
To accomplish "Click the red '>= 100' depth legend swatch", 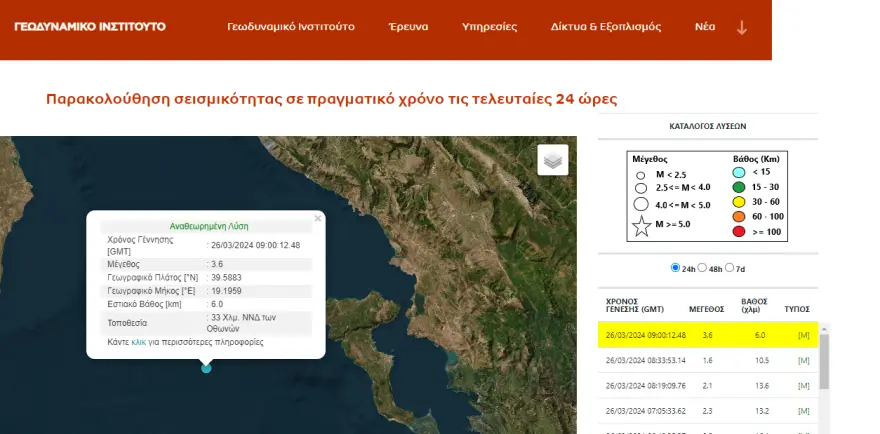I will (x=740, y=232).
